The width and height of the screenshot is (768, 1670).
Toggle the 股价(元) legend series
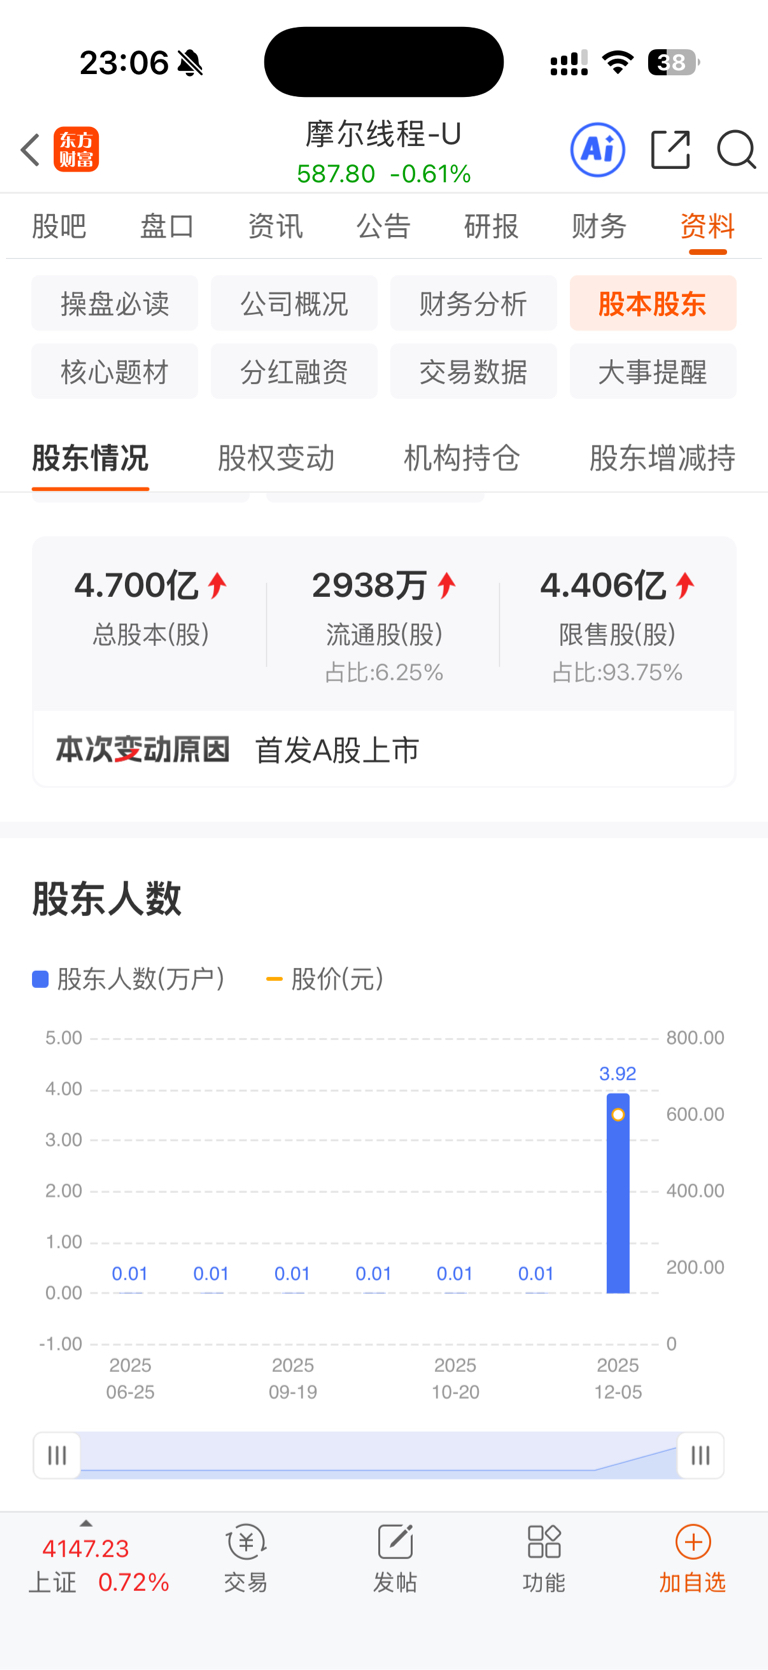(325, 979)
